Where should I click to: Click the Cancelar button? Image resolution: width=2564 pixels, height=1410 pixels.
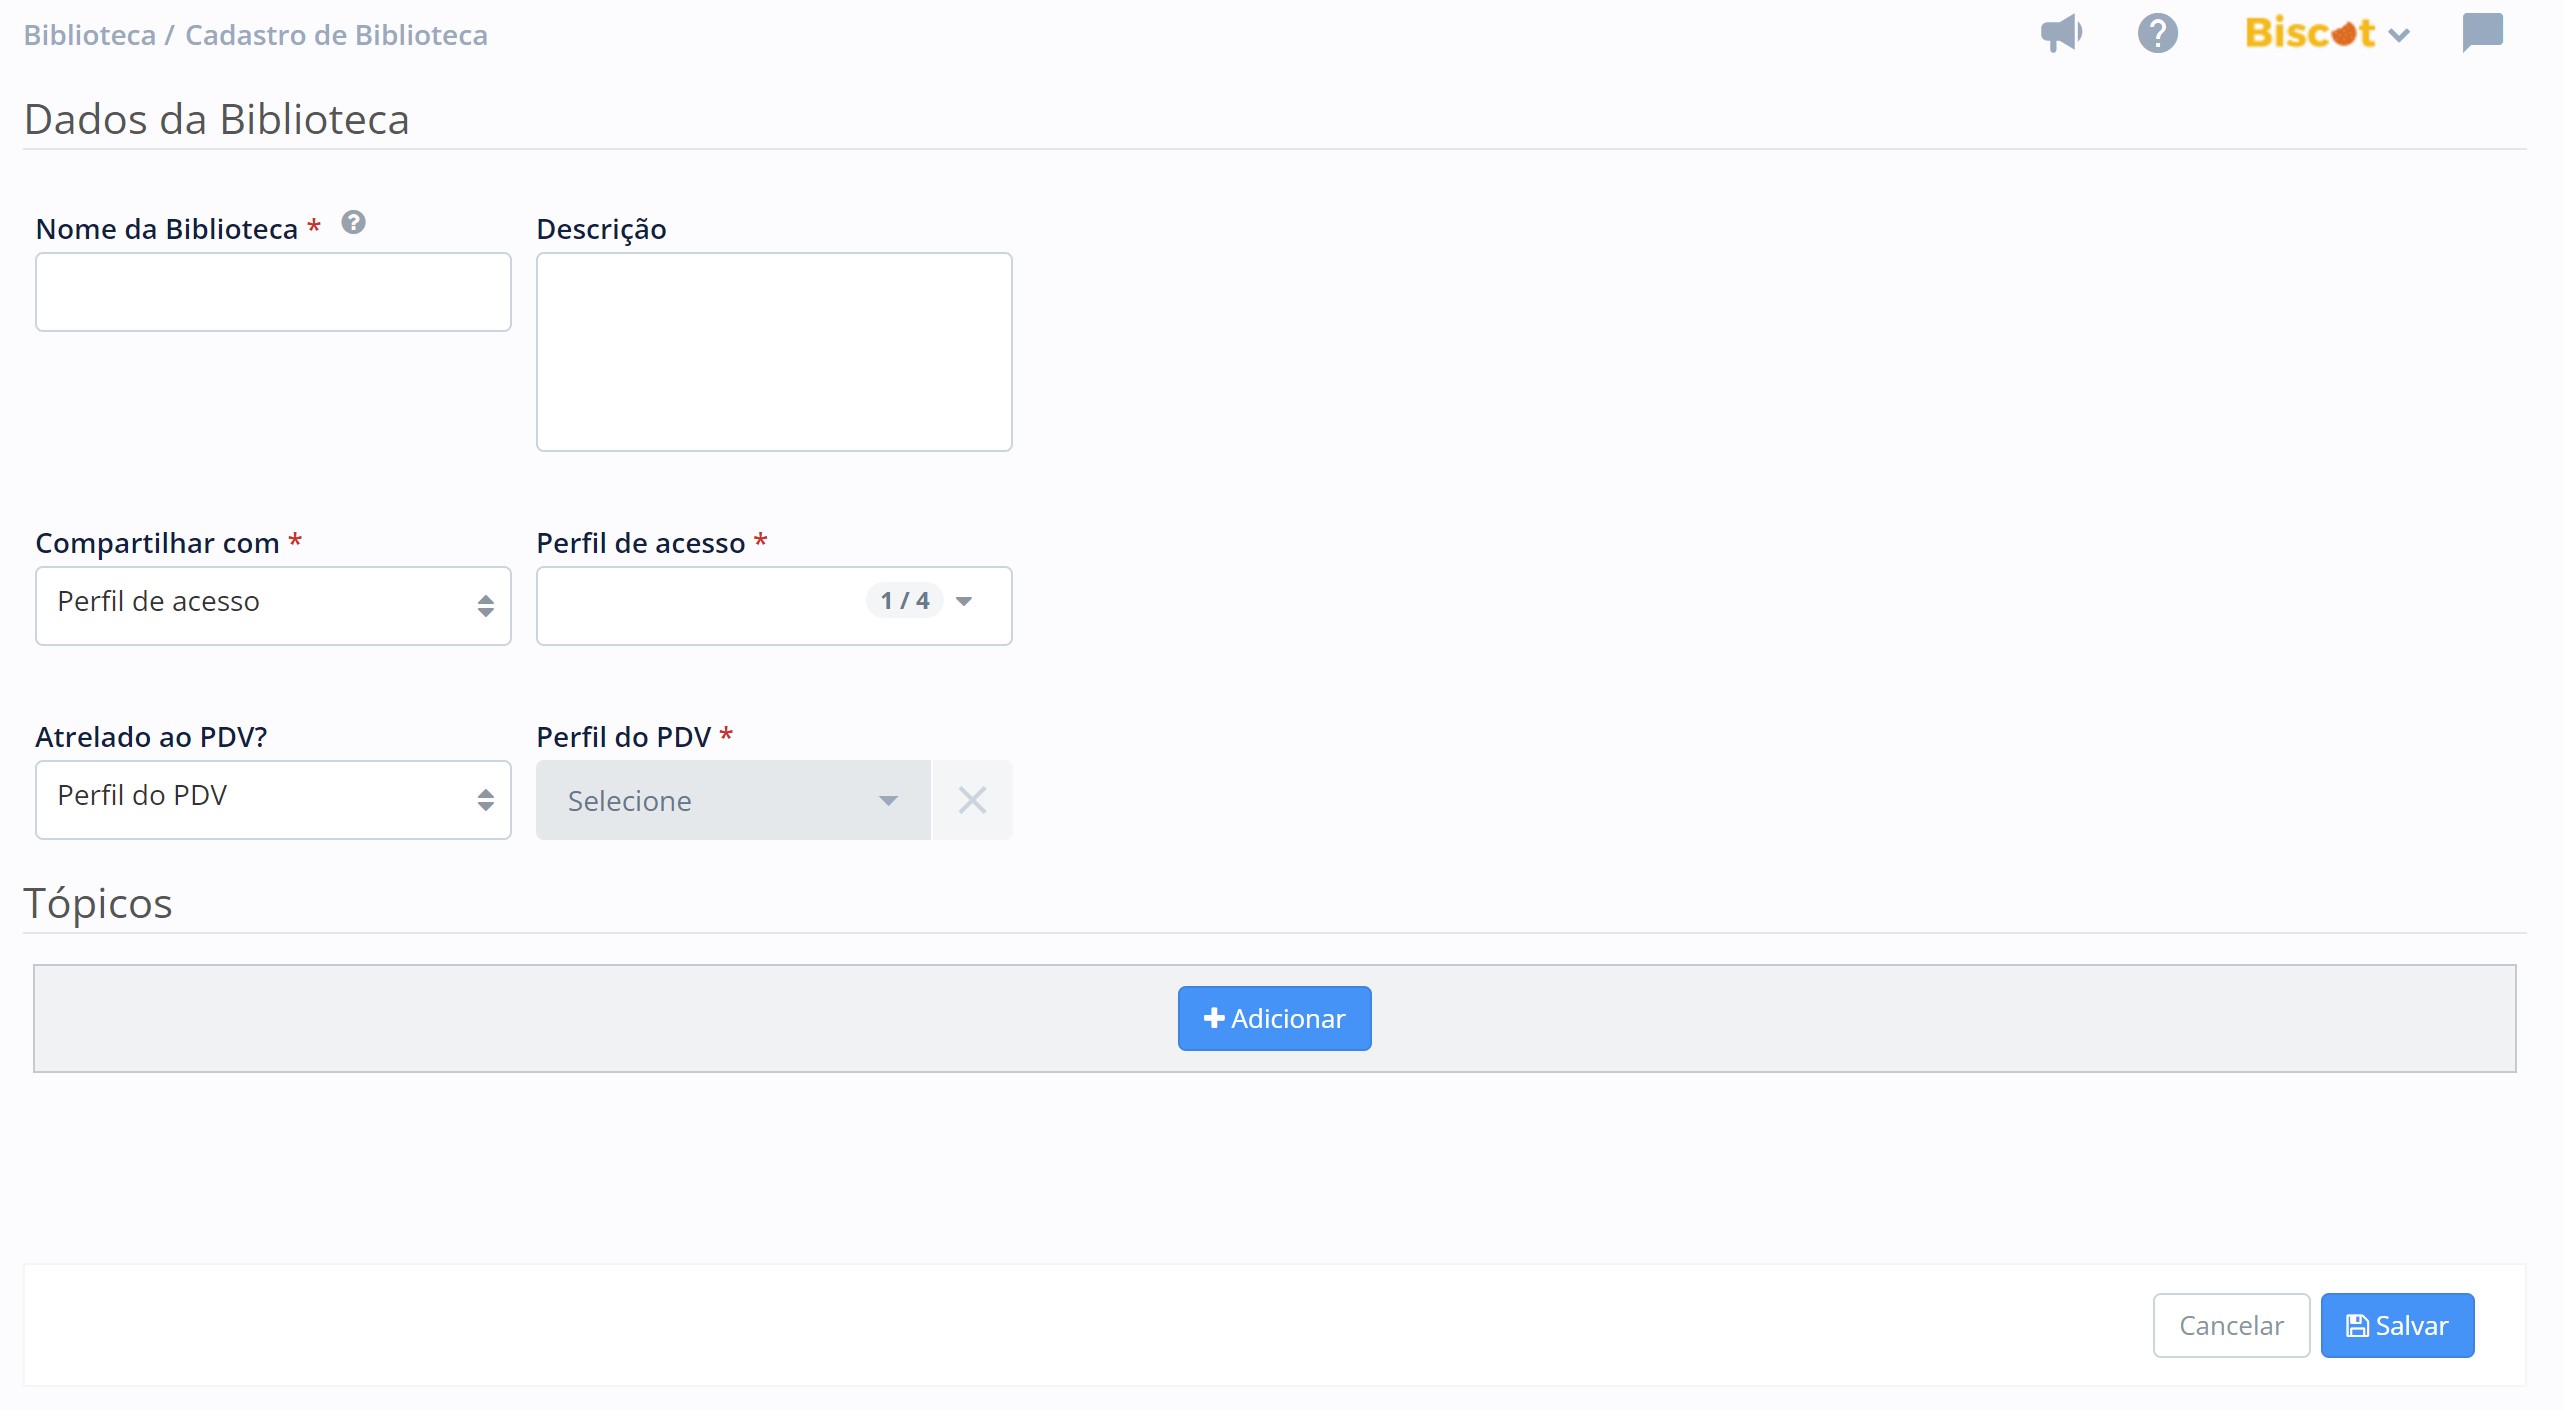(2230, 1325)
